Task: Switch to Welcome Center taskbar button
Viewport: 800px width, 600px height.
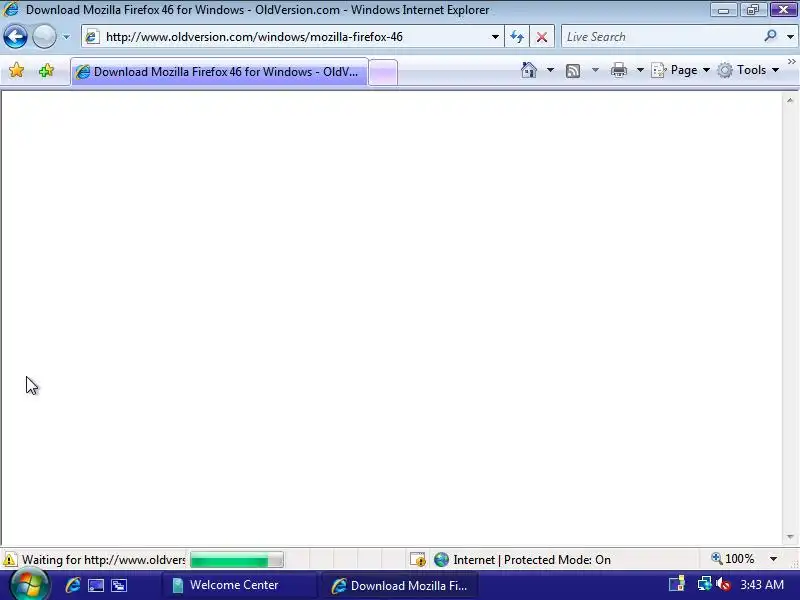Action: coord(239,585)
